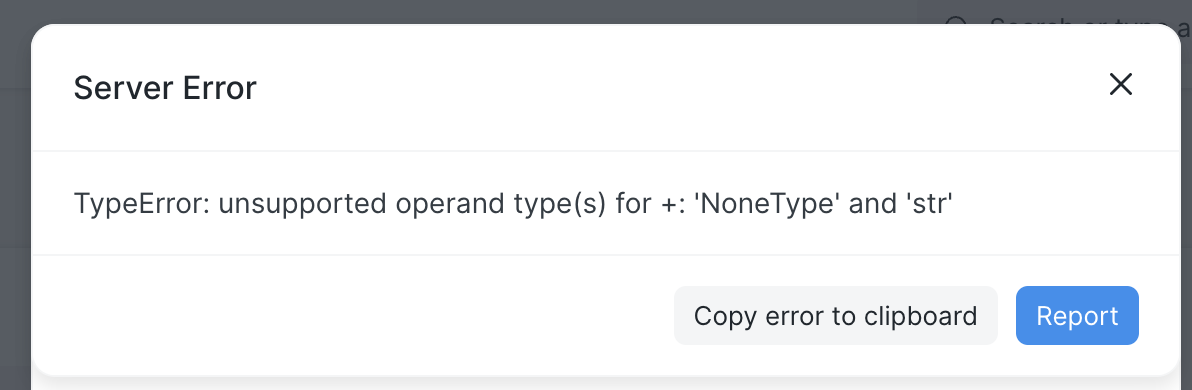Select the Server Error heading text
Viewport: 1192px width, 390px height.
click(x=165, y=88)
